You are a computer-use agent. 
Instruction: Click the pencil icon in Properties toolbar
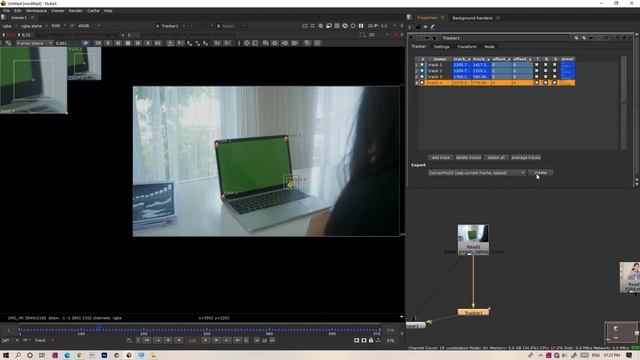tap(433, 27)
